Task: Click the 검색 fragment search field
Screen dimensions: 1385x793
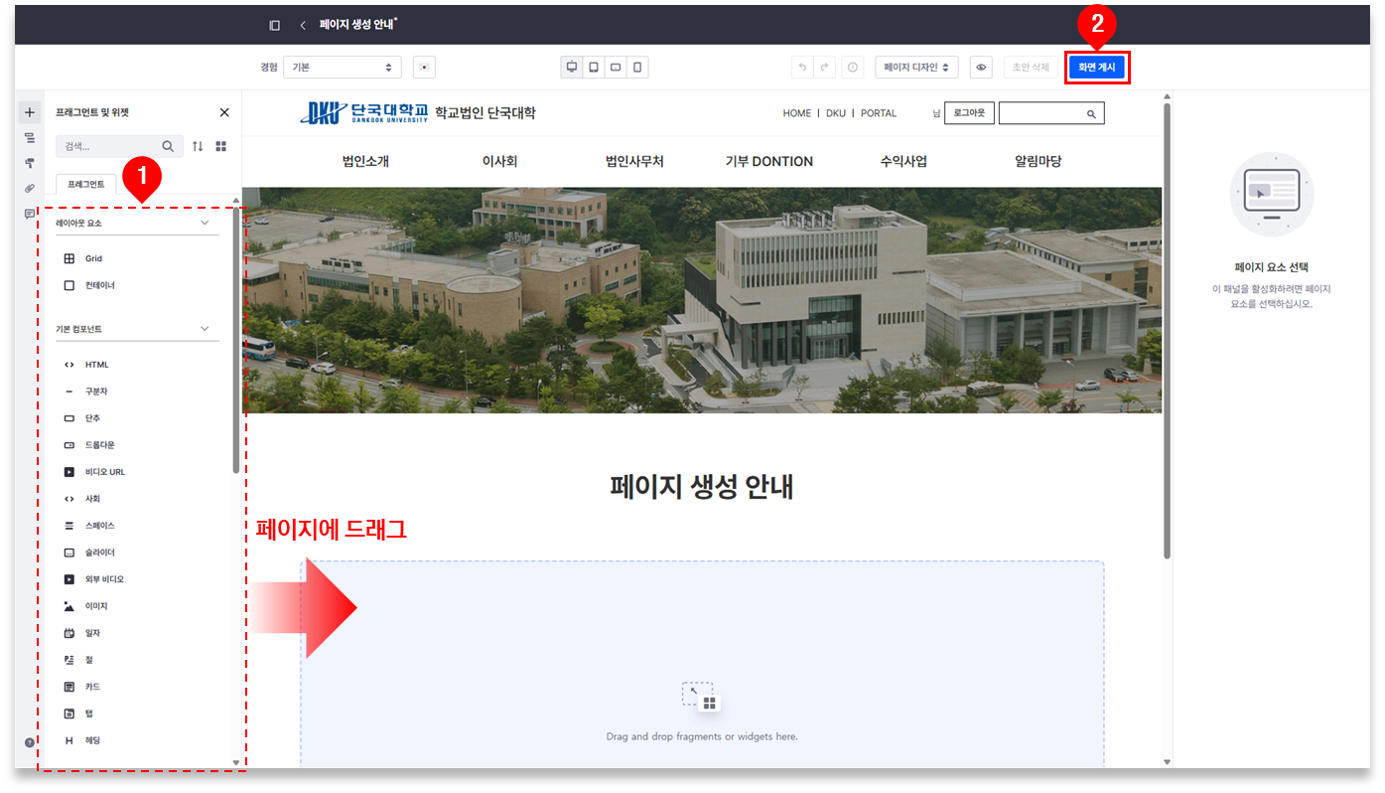Action: 108,146
